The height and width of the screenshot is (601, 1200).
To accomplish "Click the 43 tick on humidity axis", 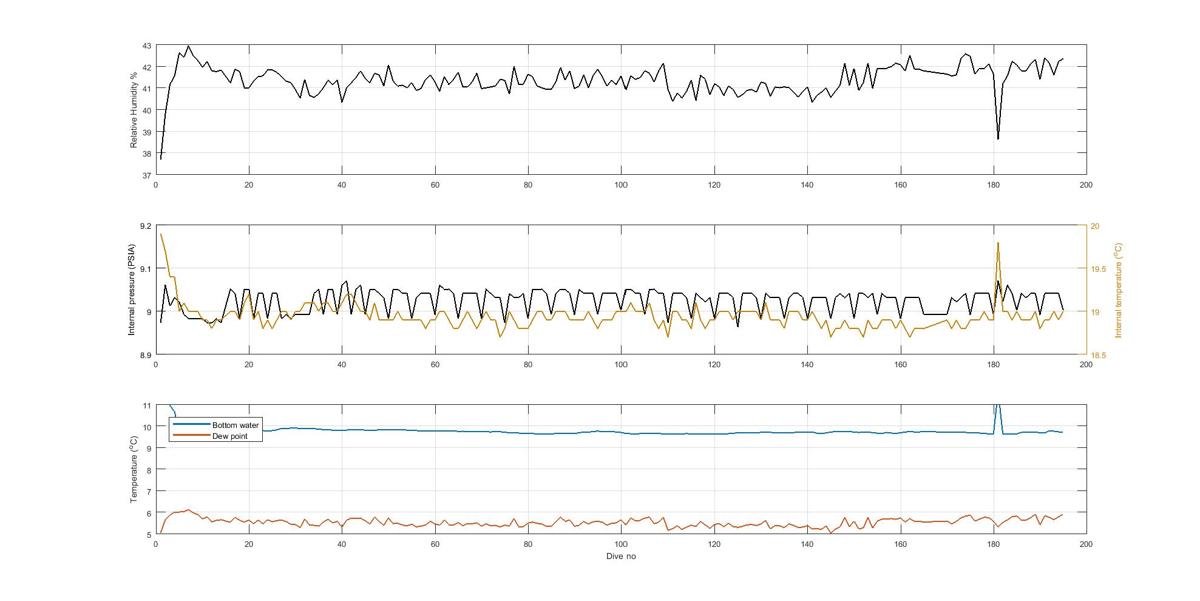I will [146, 46].
